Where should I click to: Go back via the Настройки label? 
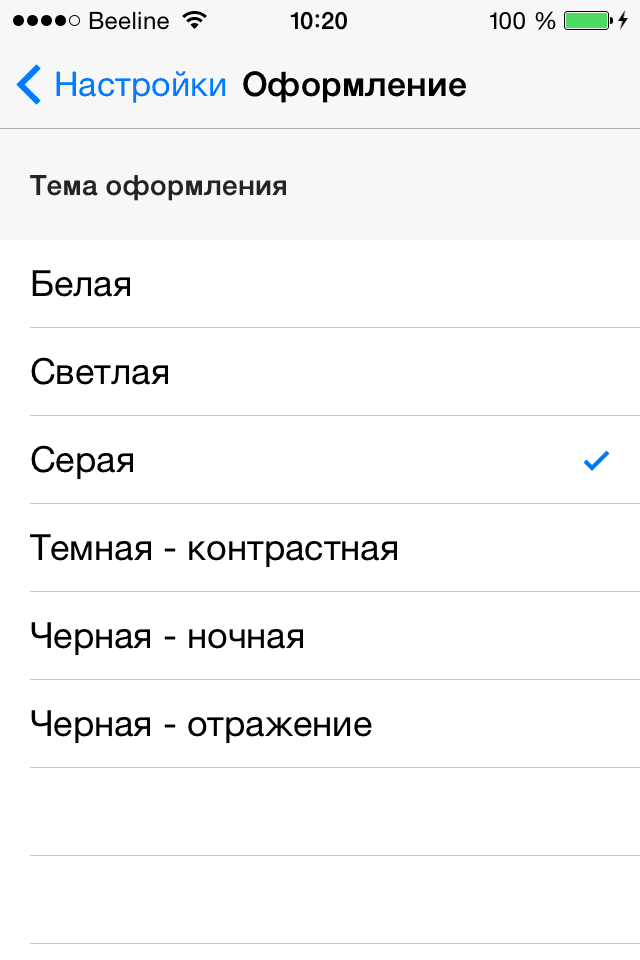[140, 85]
